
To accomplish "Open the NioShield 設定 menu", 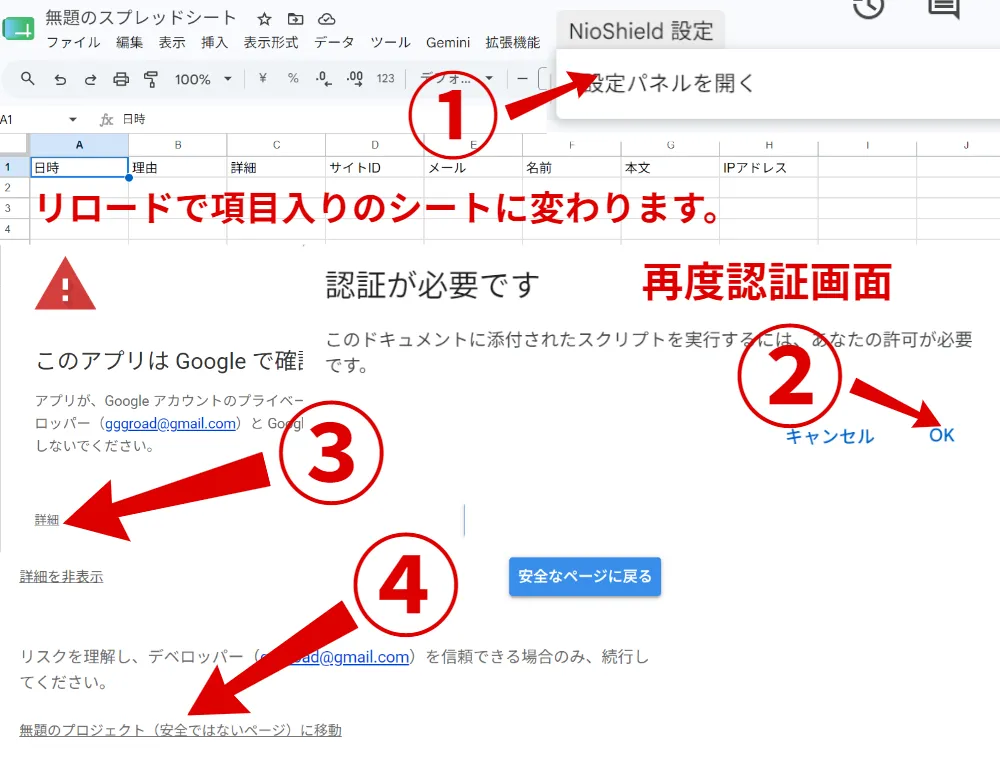I will click(641, 31).
